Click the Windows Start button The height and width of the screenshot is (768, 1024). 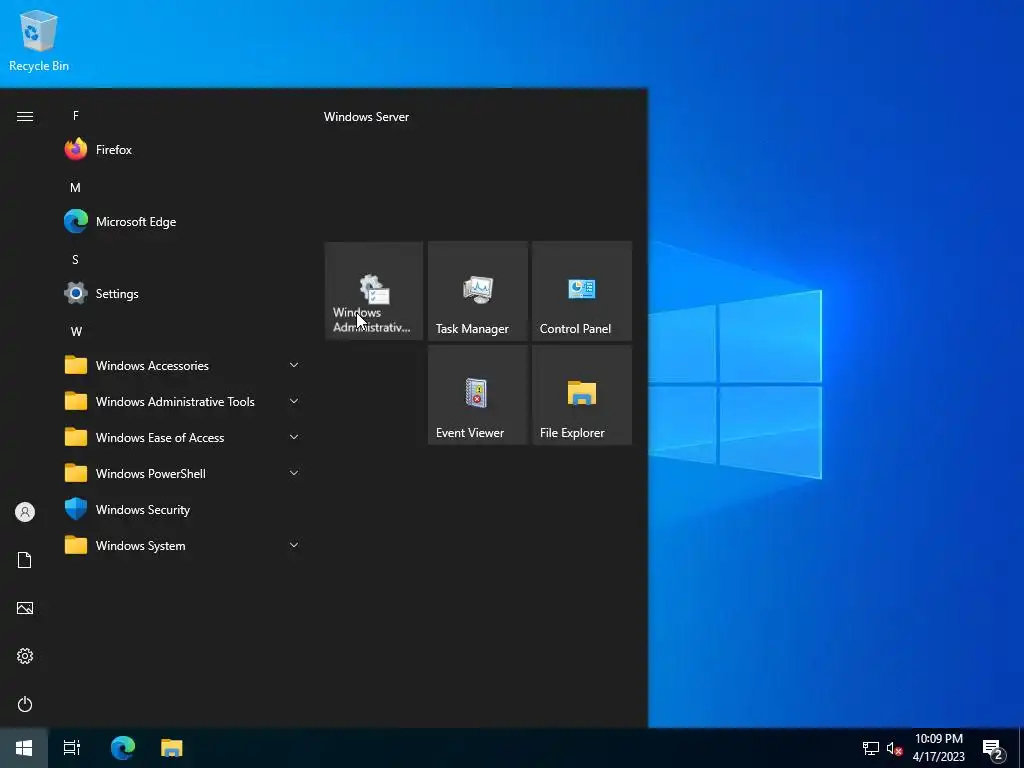click(24, 748)
